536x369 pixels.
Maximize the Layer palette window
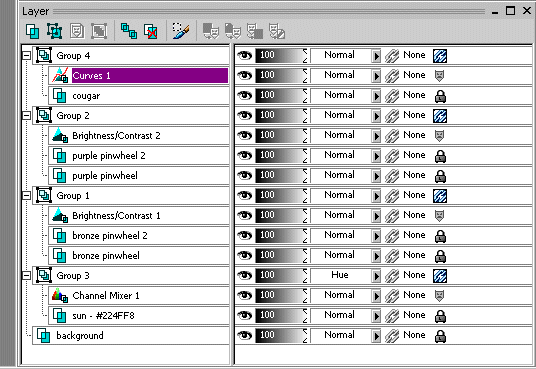click(510, 11)
